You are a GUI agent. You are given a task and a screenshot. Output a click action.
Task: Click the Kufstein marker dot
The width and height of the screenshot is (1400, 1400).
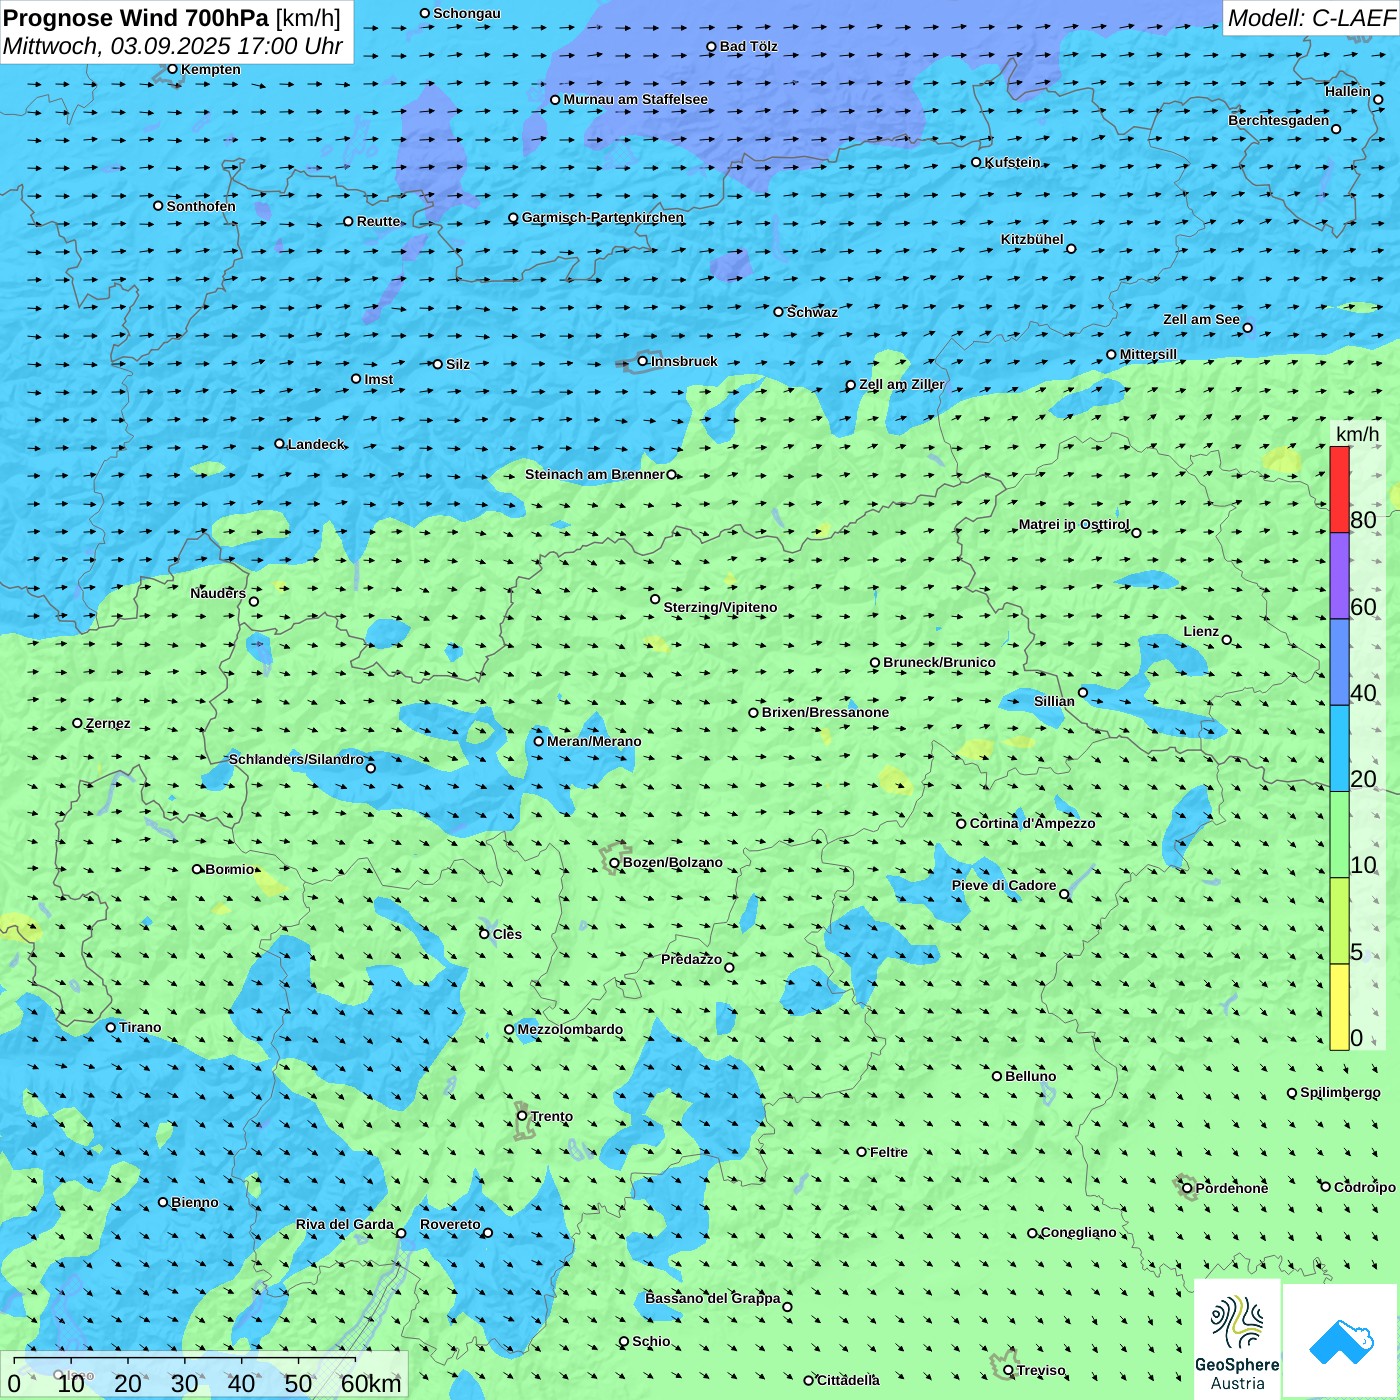tap(976, 162)
